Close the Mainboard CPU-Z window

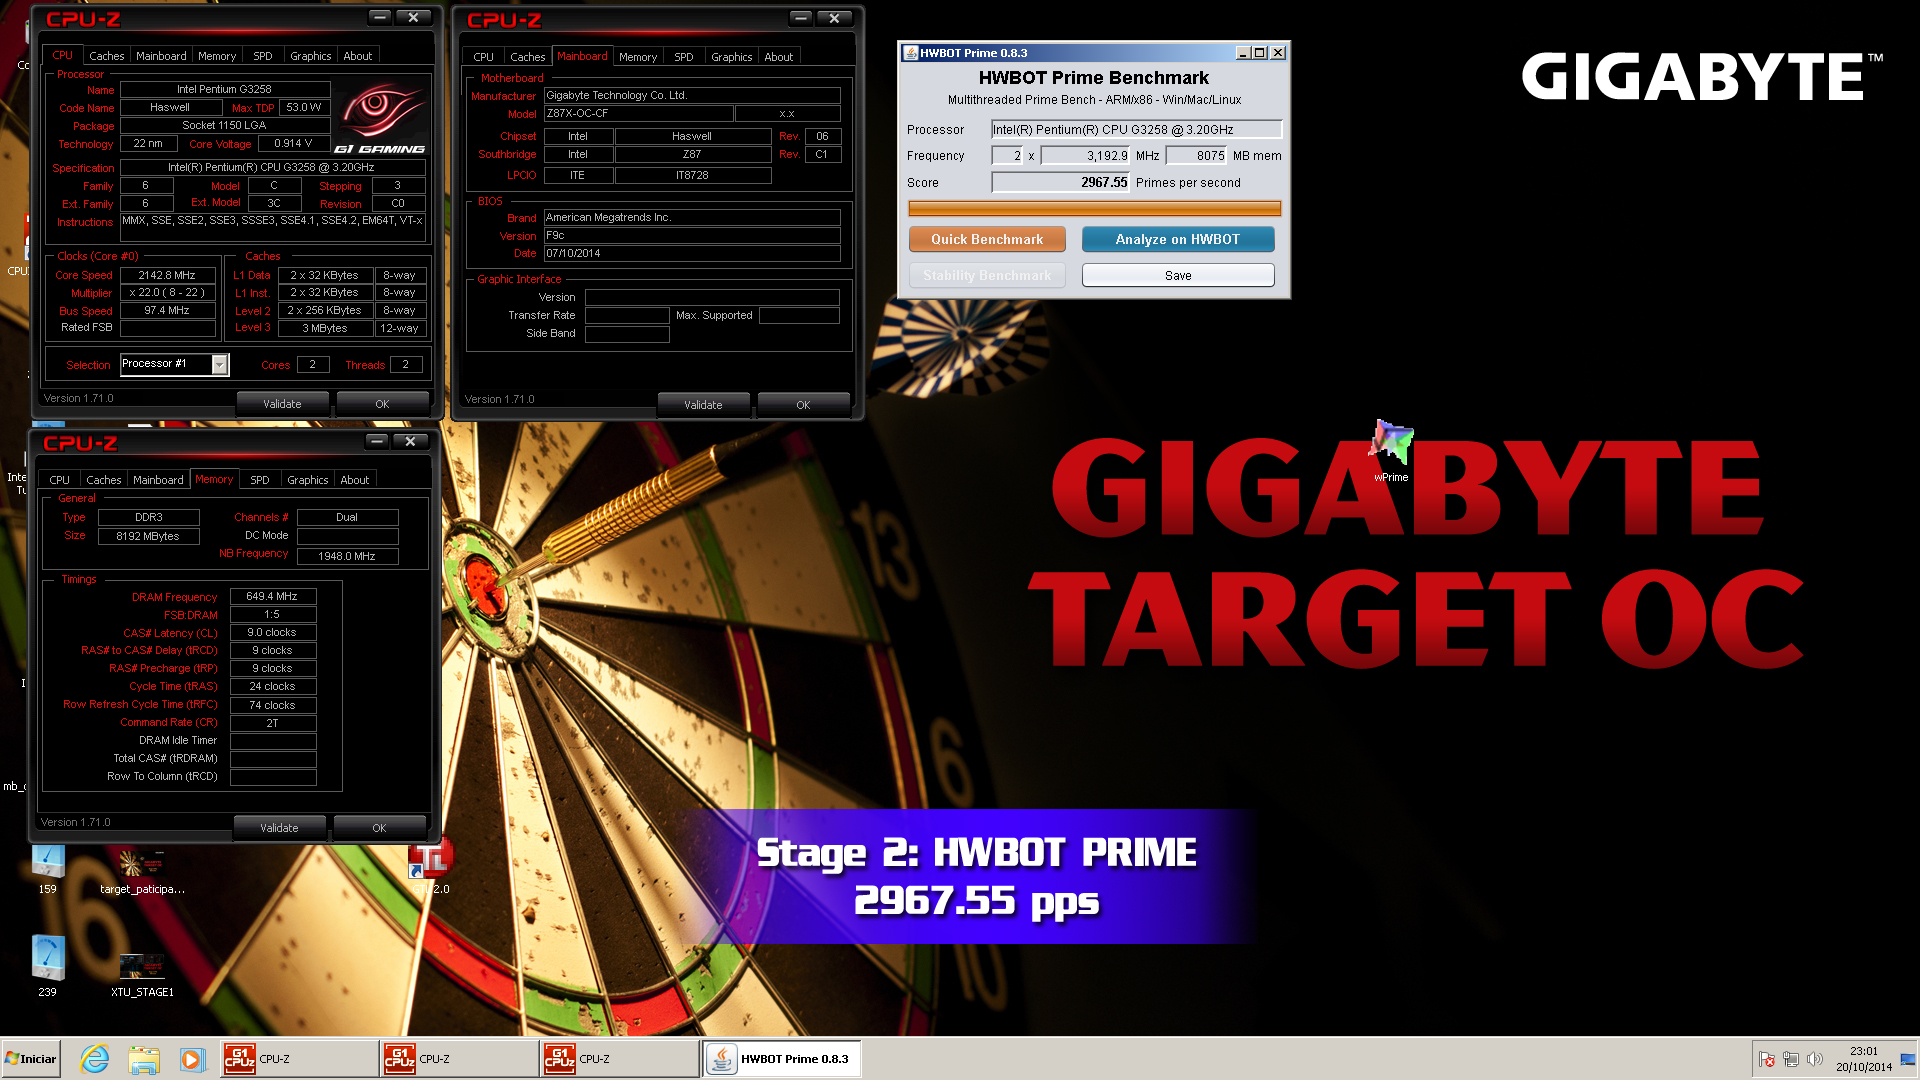coord(834,19)
